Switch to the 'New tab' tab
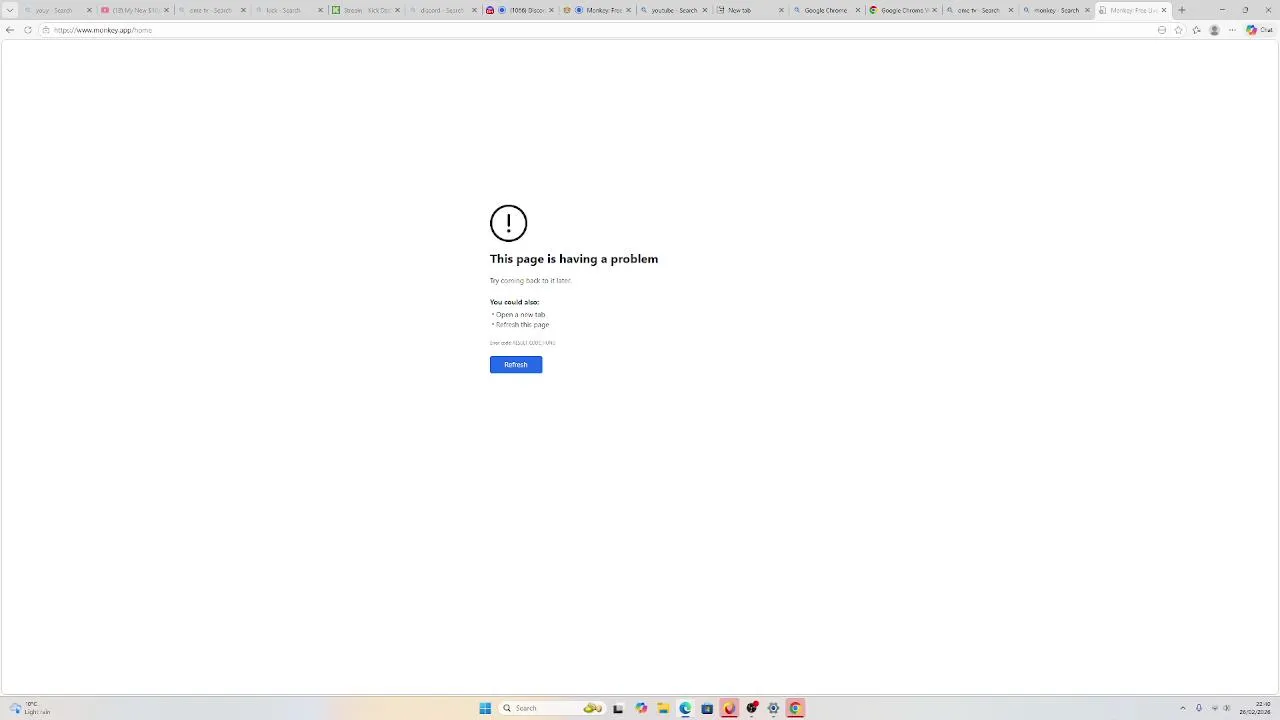Viewport: 1280px width, 720px height. coord(750,10)
